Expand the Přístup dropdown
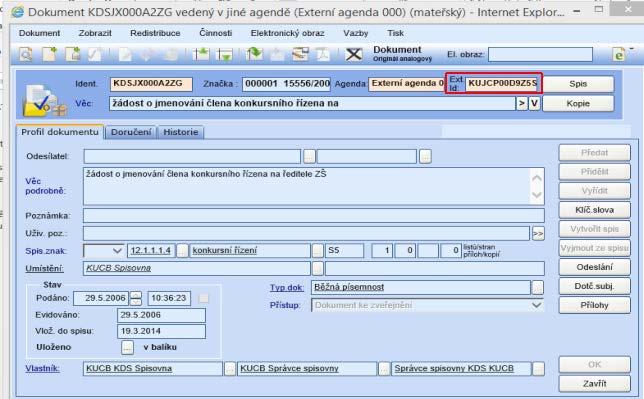The height and width of the screenshot is (399, 644). (536, 305)
